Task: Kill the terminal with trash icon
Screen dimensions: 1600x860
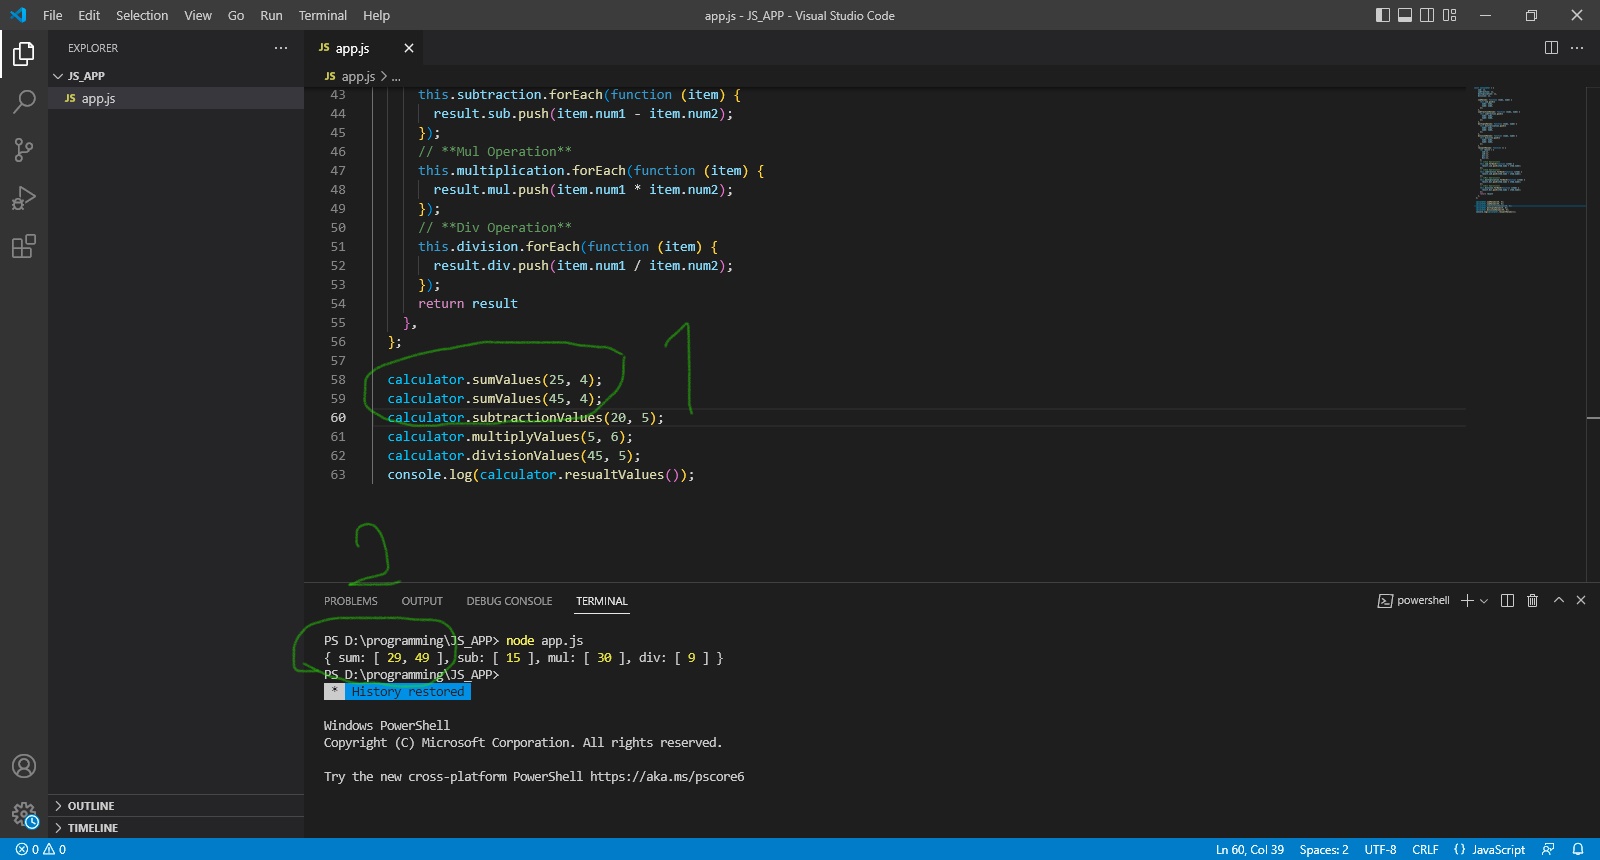Action: click(x=1532, y=601)
